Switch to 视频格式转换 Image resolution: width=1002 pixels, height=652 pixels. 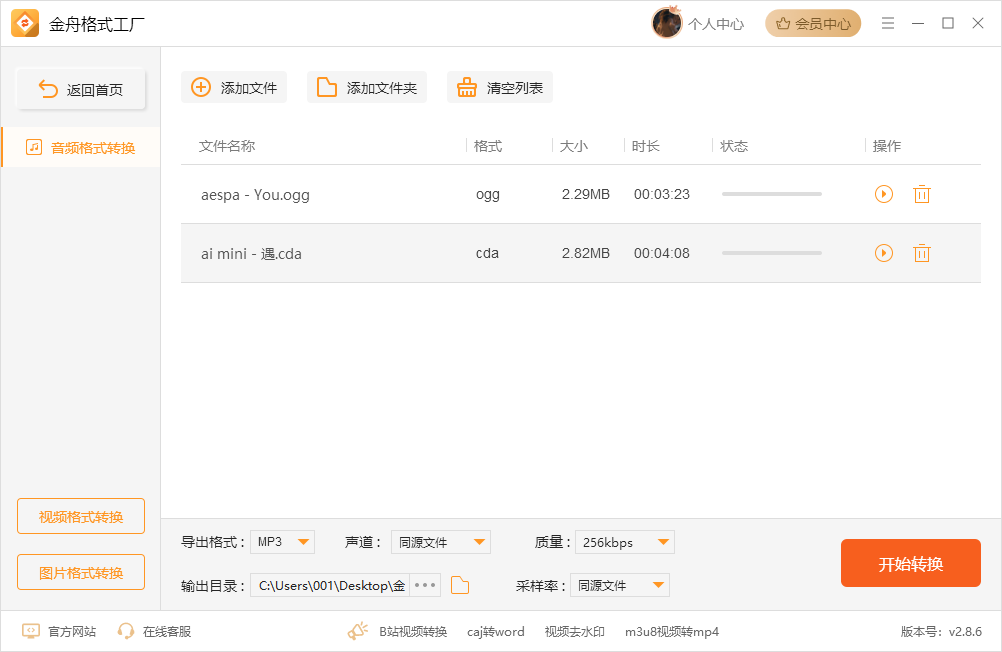tap(80, 515)
